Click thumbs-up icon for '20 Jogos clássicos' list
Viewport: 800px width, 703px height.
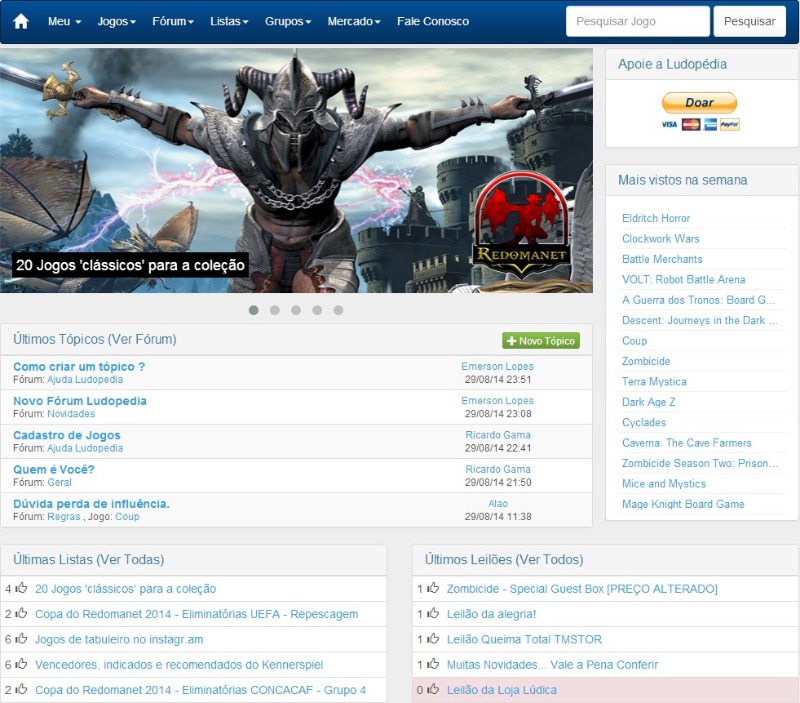coord(21,588)
